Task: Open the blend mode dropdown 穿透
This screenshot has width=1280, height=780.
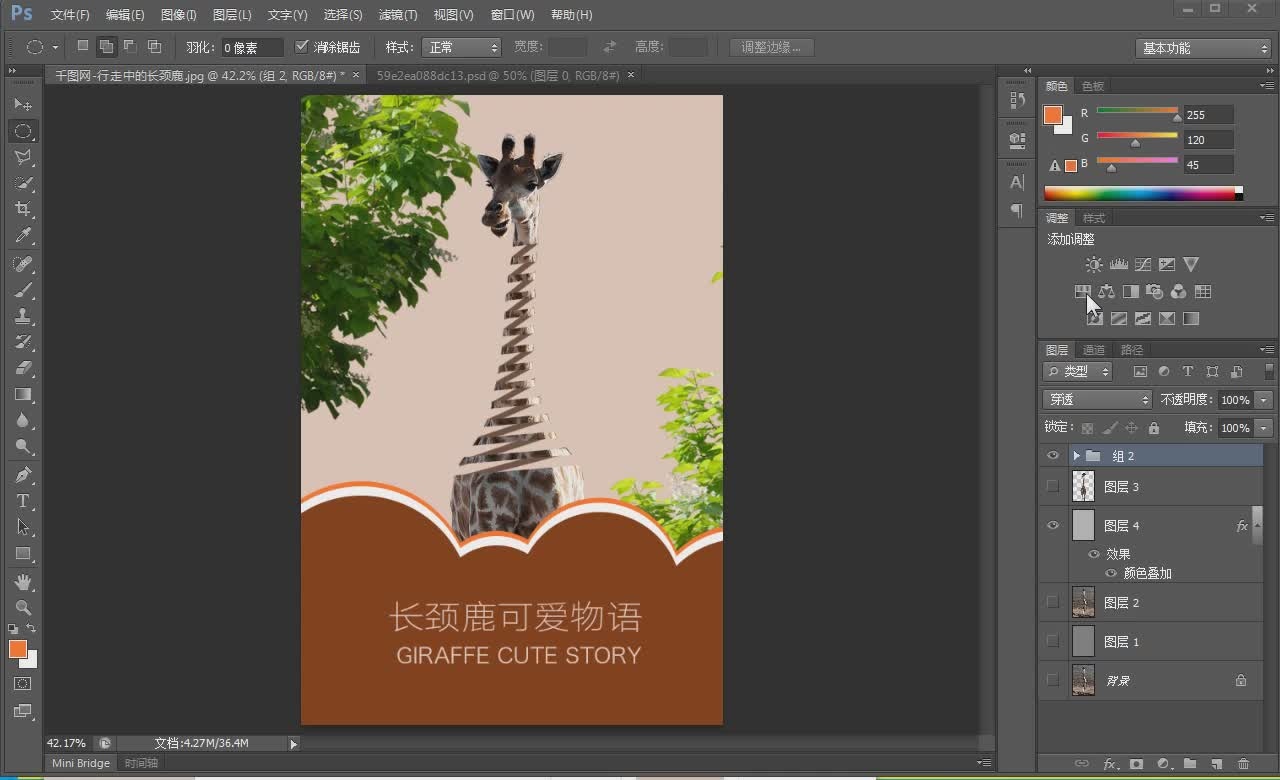Action: click(x=1097, y=399)
